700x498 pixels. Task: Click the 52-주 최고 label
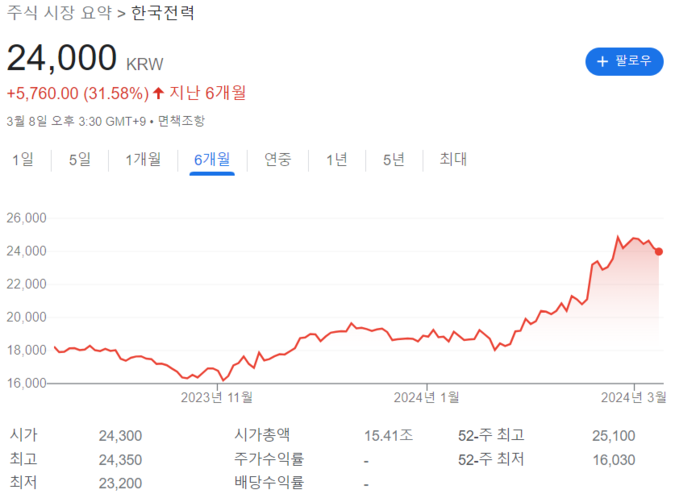[491, 435]
